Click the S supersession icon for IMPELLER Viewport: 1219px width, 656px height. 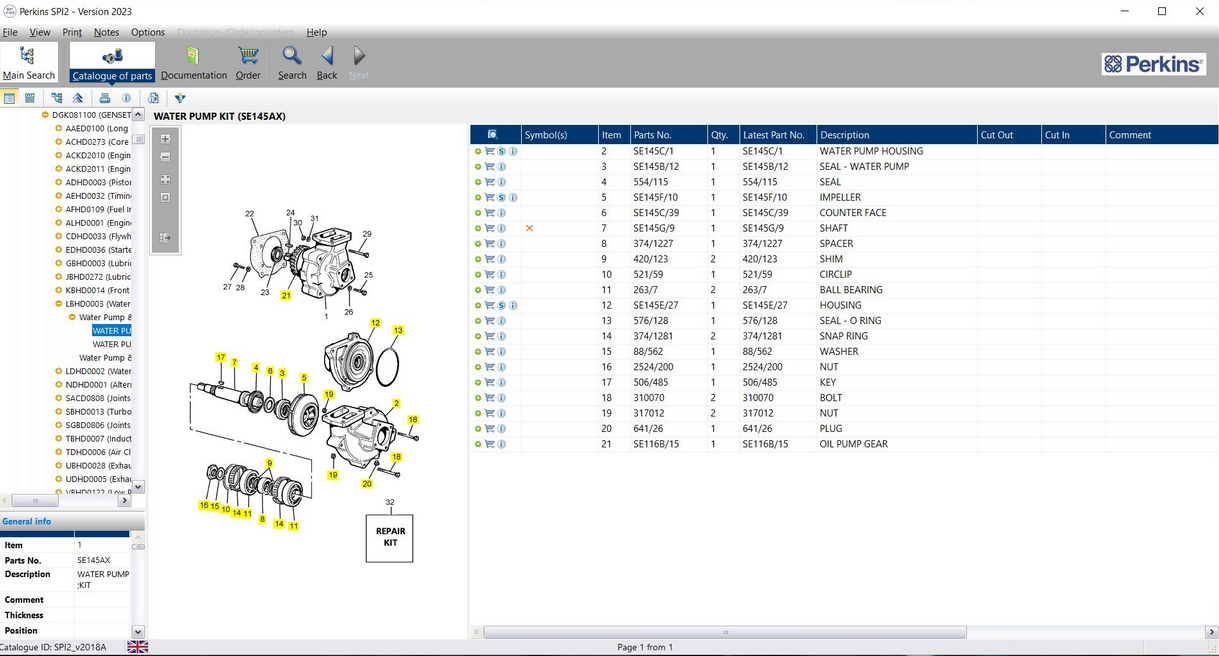[x=501, y=198]
